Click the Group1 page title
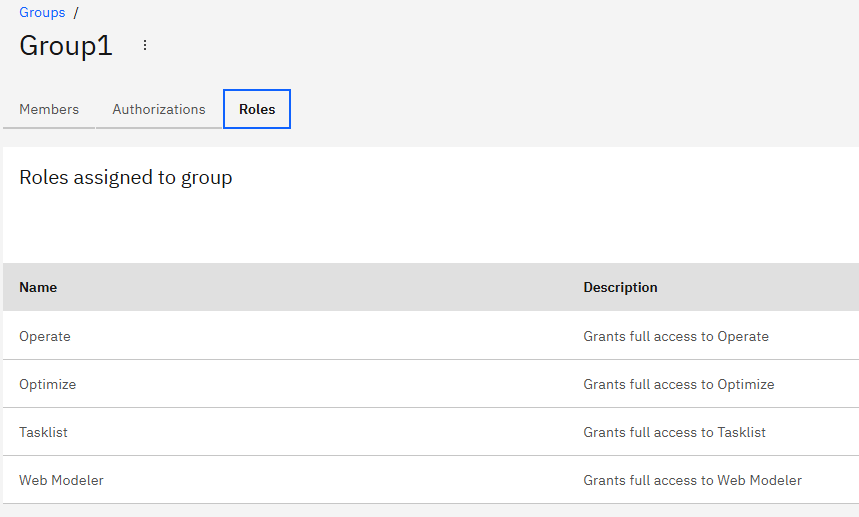This screenshot has width=859, height=517. (x=66, y=45)
